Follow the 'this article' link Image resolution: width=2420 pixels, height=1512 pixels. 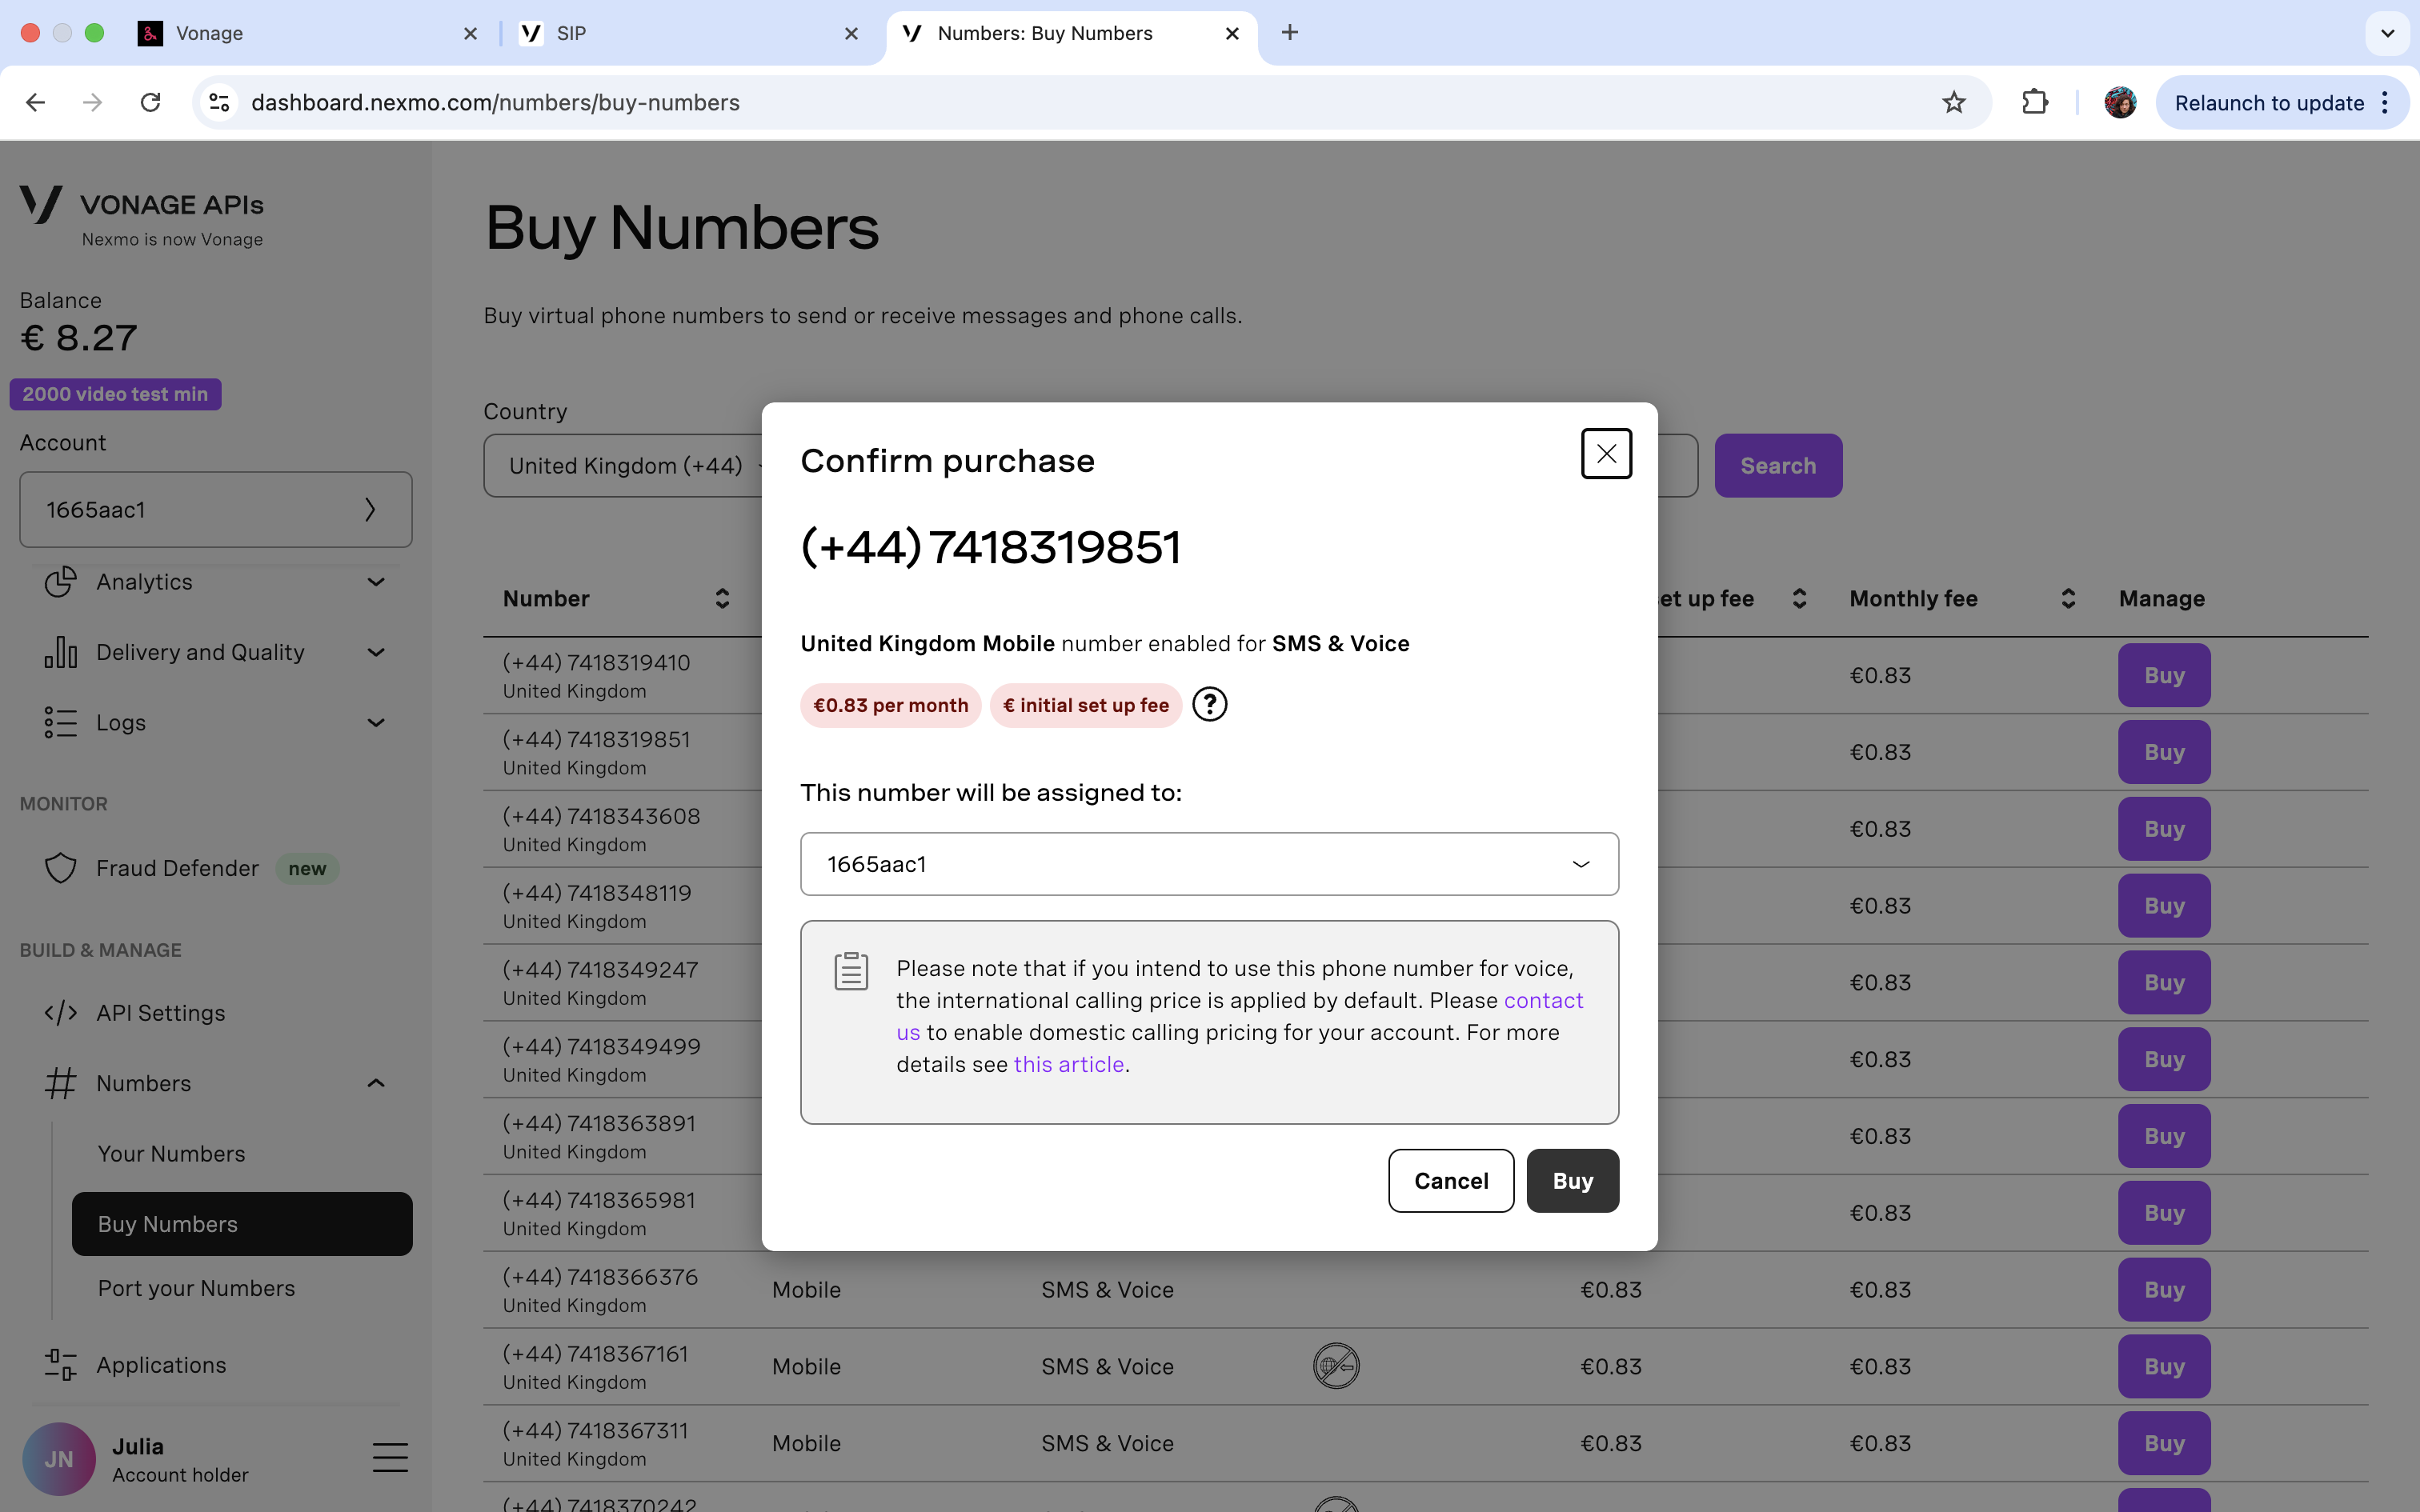1068,1064
